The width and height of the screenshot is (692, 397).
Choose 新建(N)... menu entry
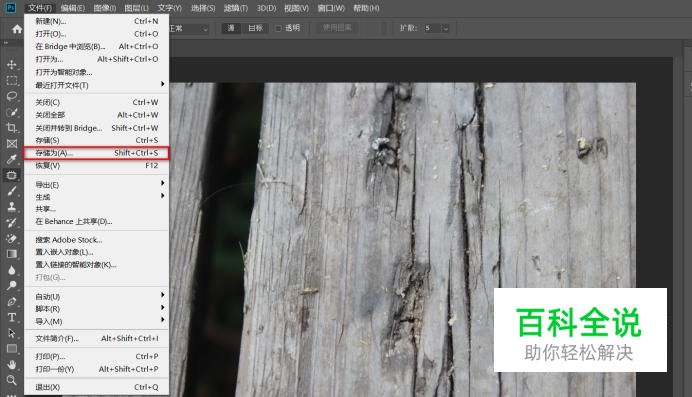click(x=96, y=21)
